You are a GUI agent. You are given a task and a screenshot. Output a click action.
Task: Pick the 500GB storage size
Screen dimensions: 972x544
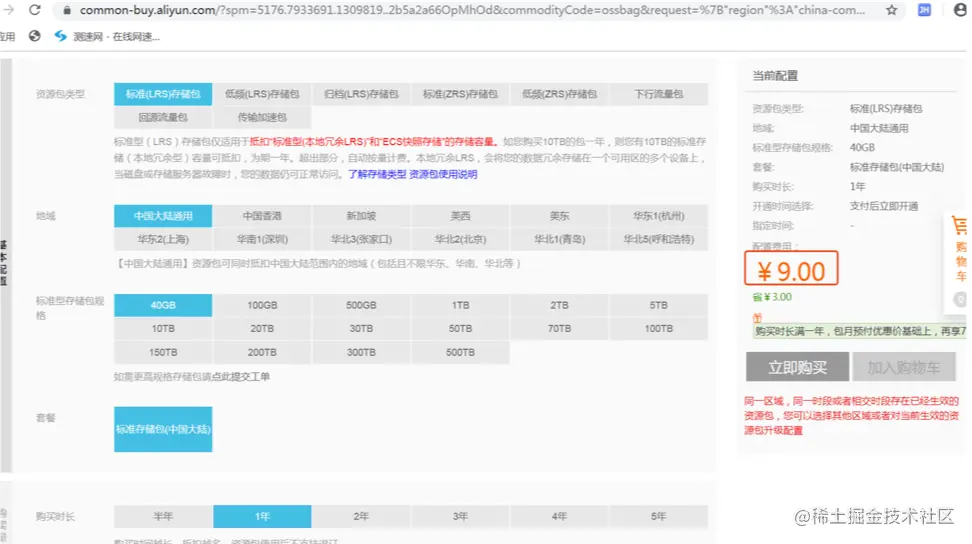point(361,305)
